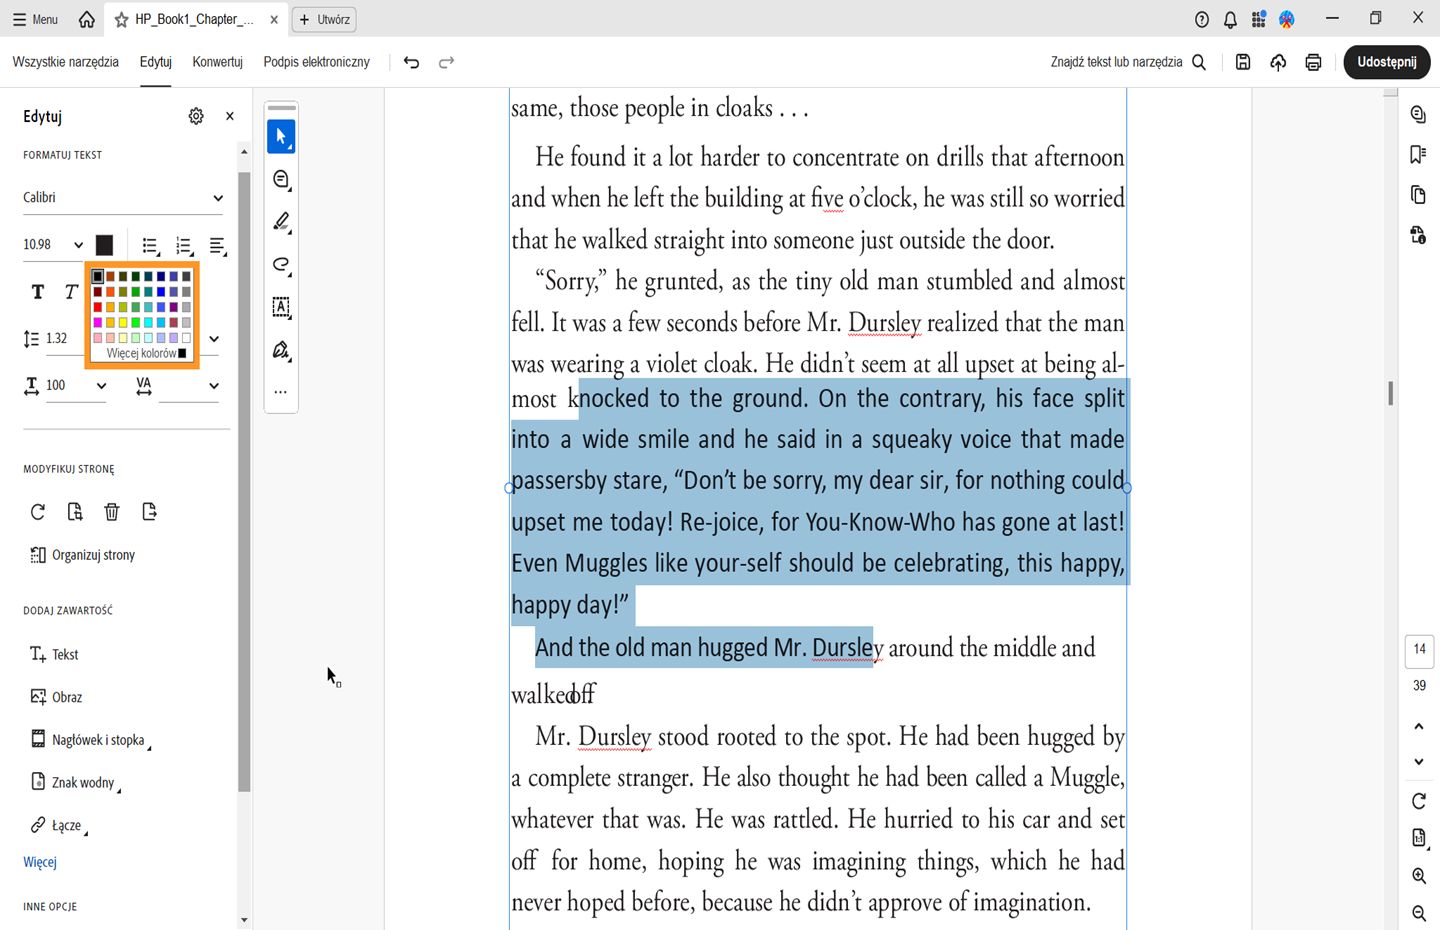Click the bold T formatting icon
This screenshot has width=1440, height=930.
click(38, 291)
